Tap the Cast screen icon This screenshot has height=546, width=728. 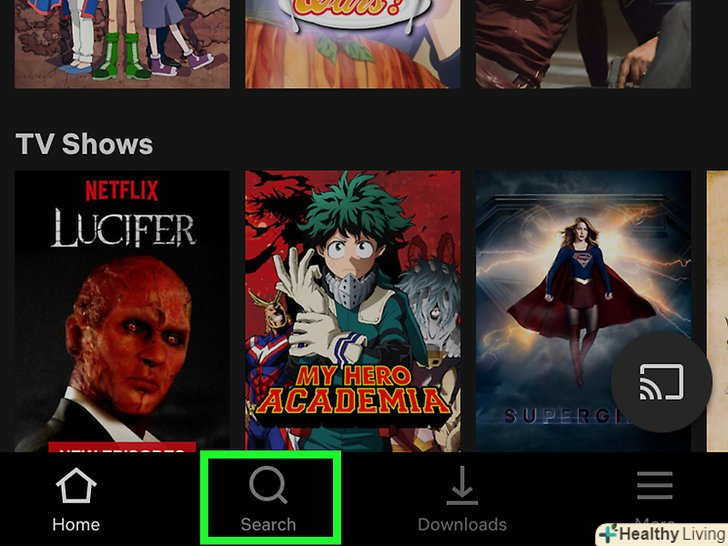coord(662,382)
